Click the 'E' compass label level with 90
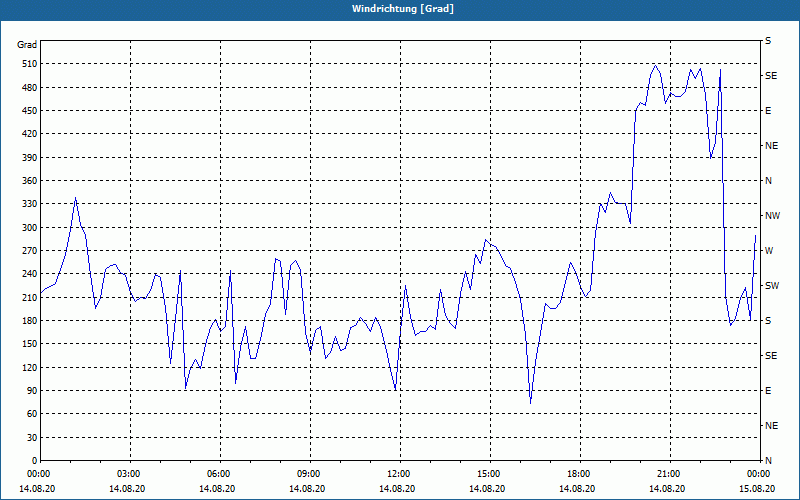This screenshot has height=500, width=800. tap(768, 391)
